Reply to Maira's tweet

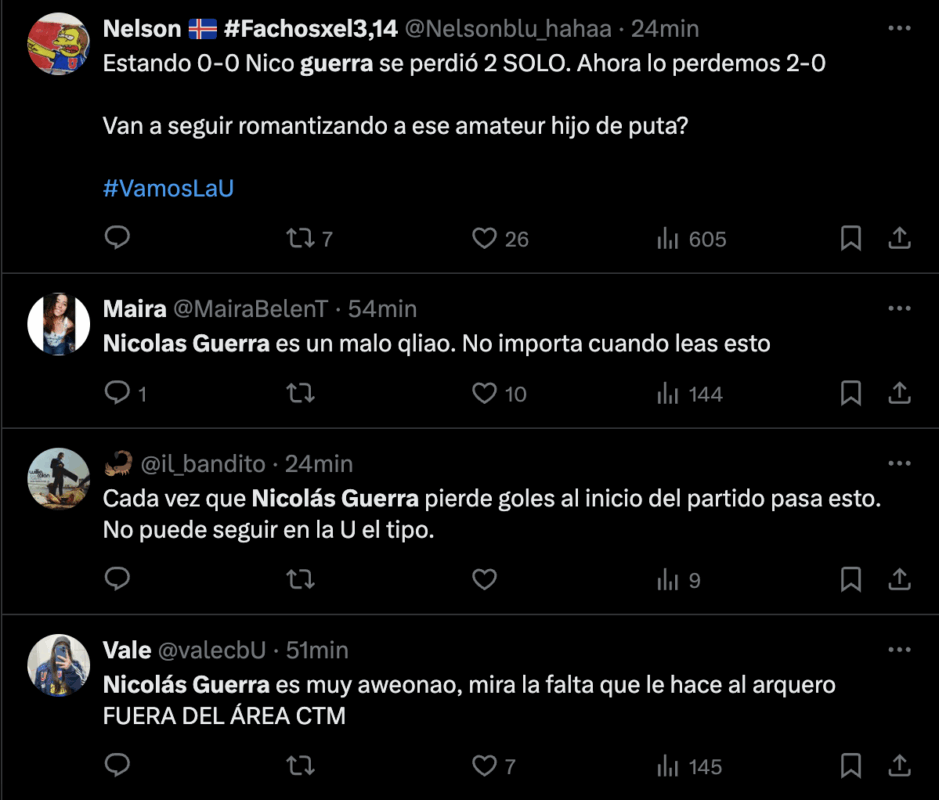coord(118,393)
